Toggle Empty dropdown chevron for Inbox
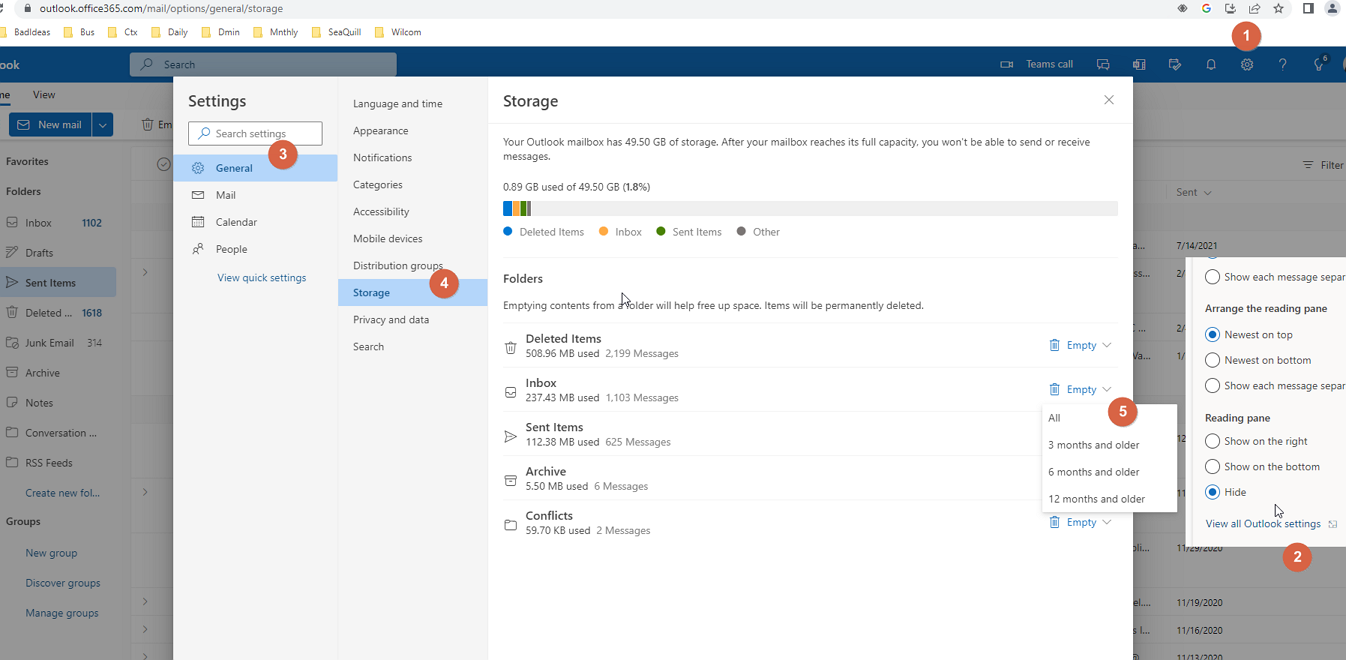1346x660 pixels. tap(1107, 389)
